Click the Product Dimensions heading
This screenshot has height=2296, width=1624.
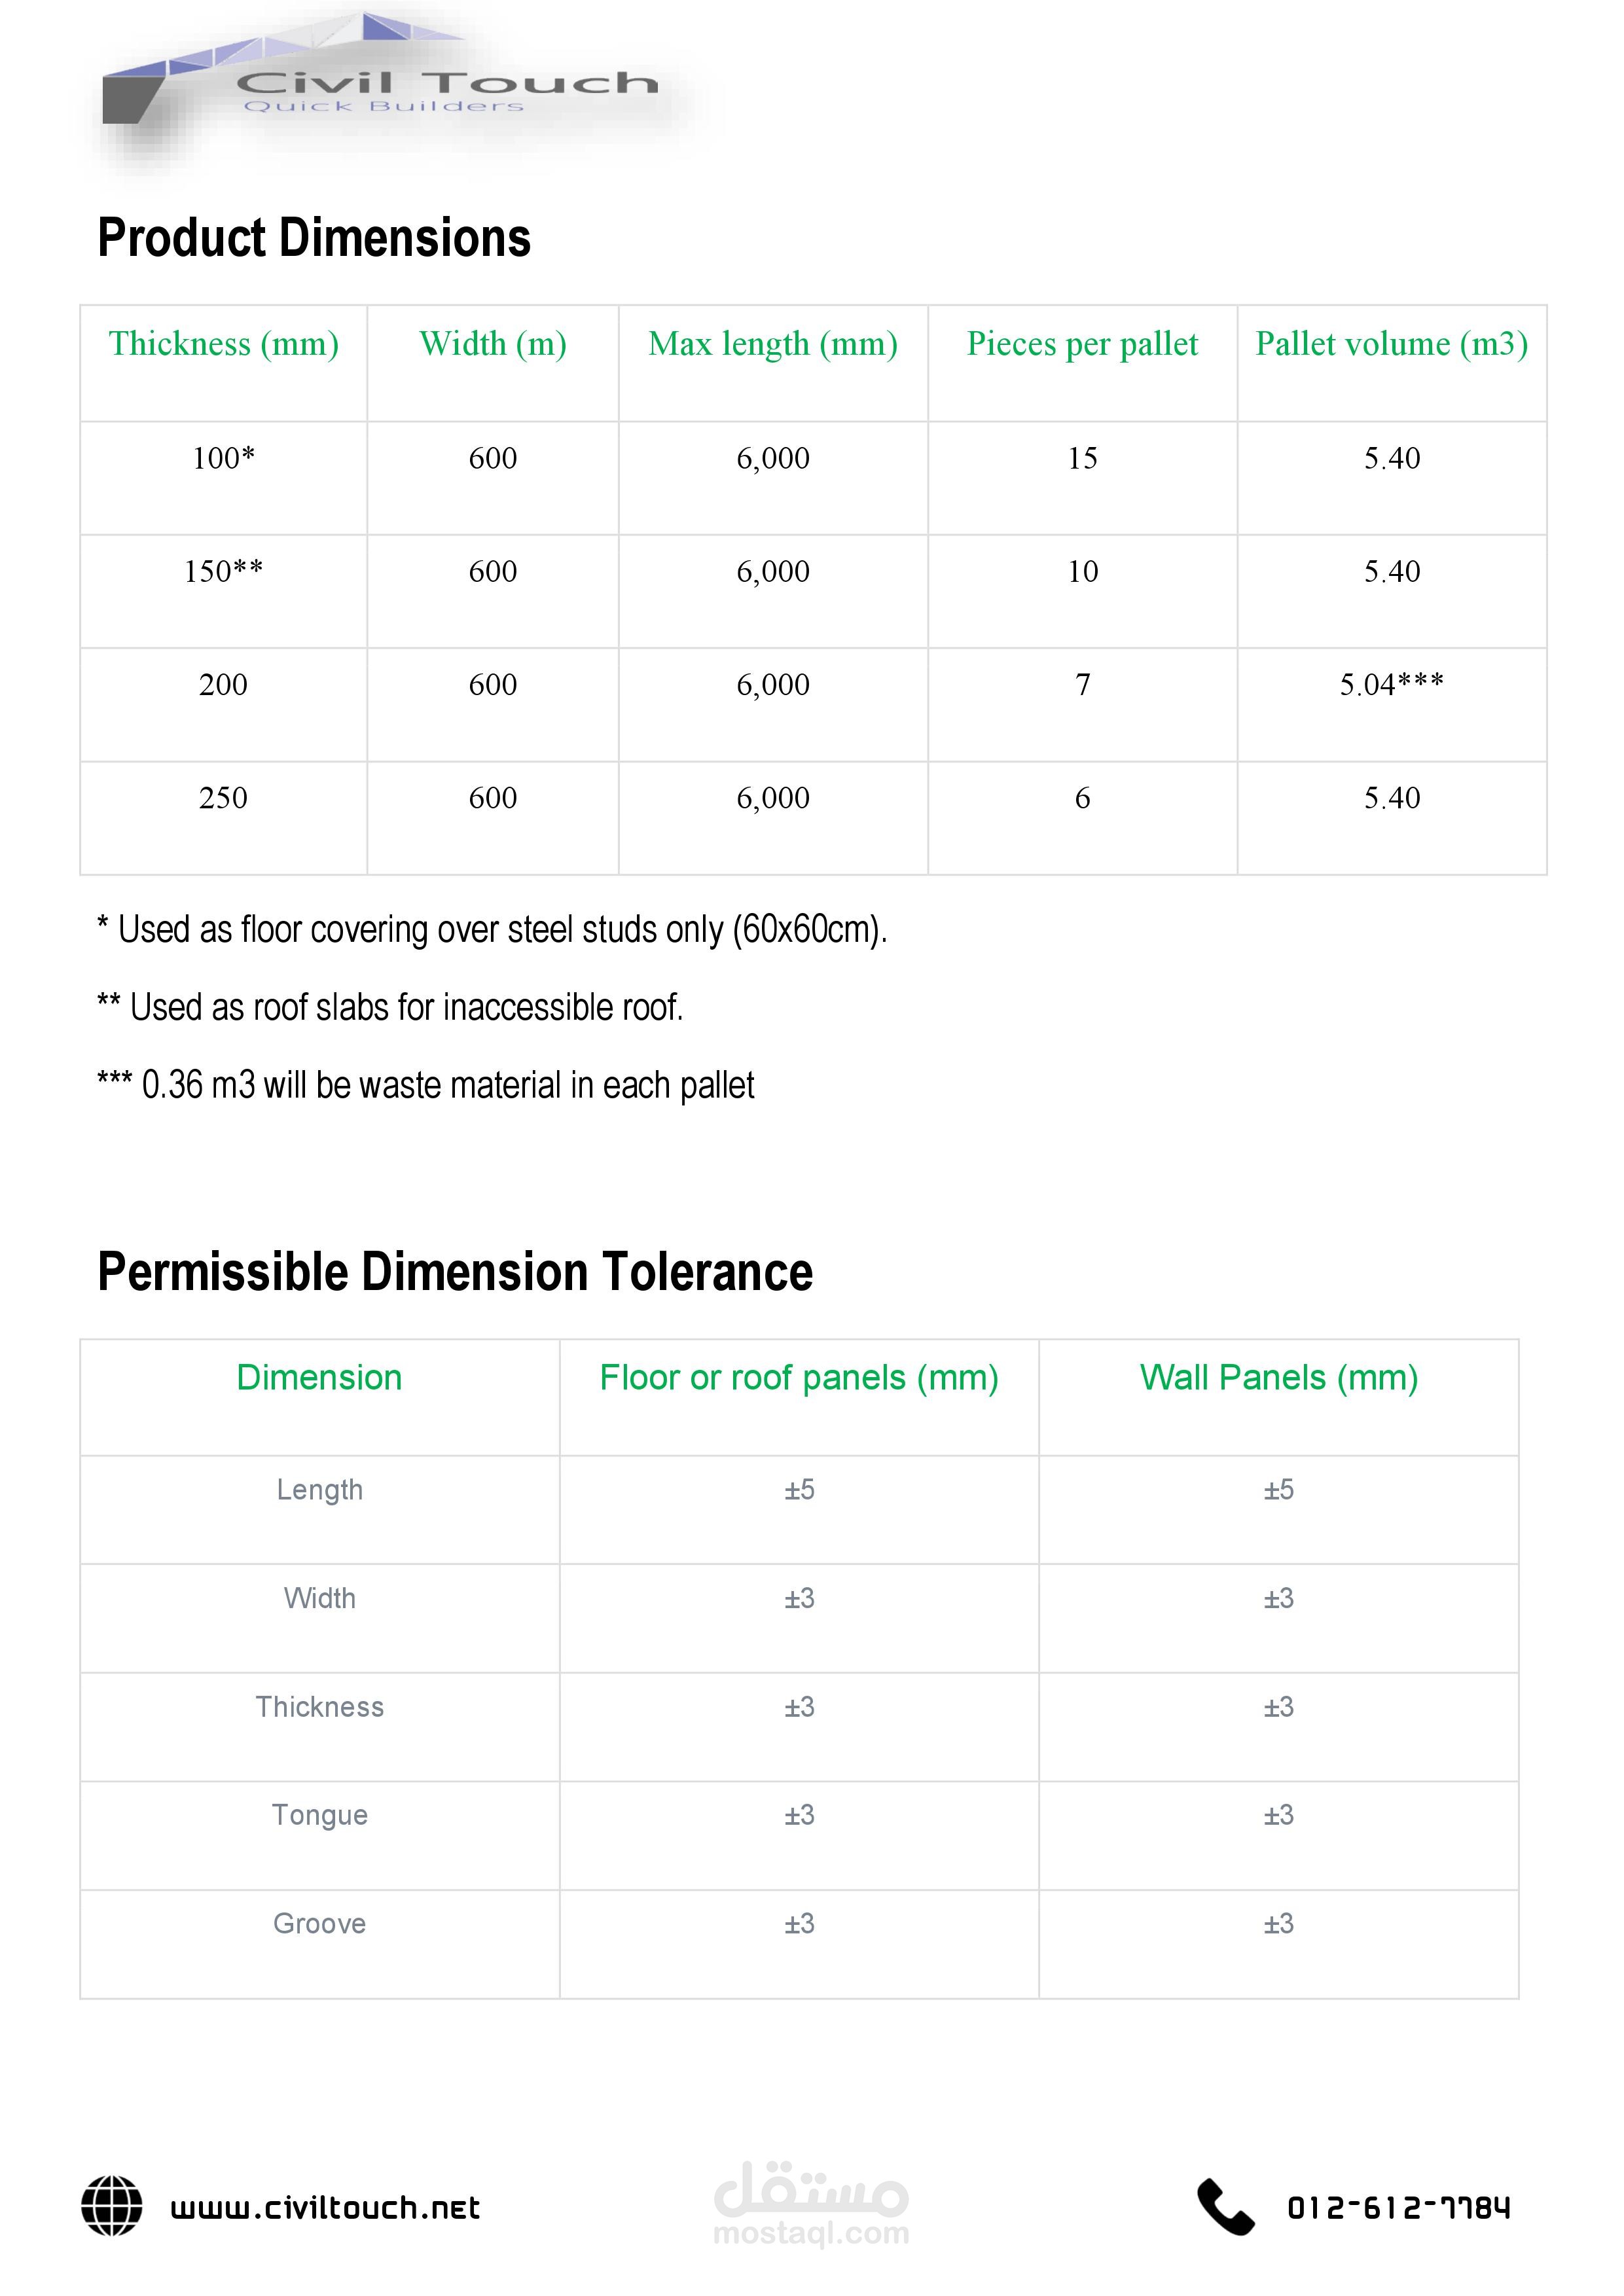(314, 238)
